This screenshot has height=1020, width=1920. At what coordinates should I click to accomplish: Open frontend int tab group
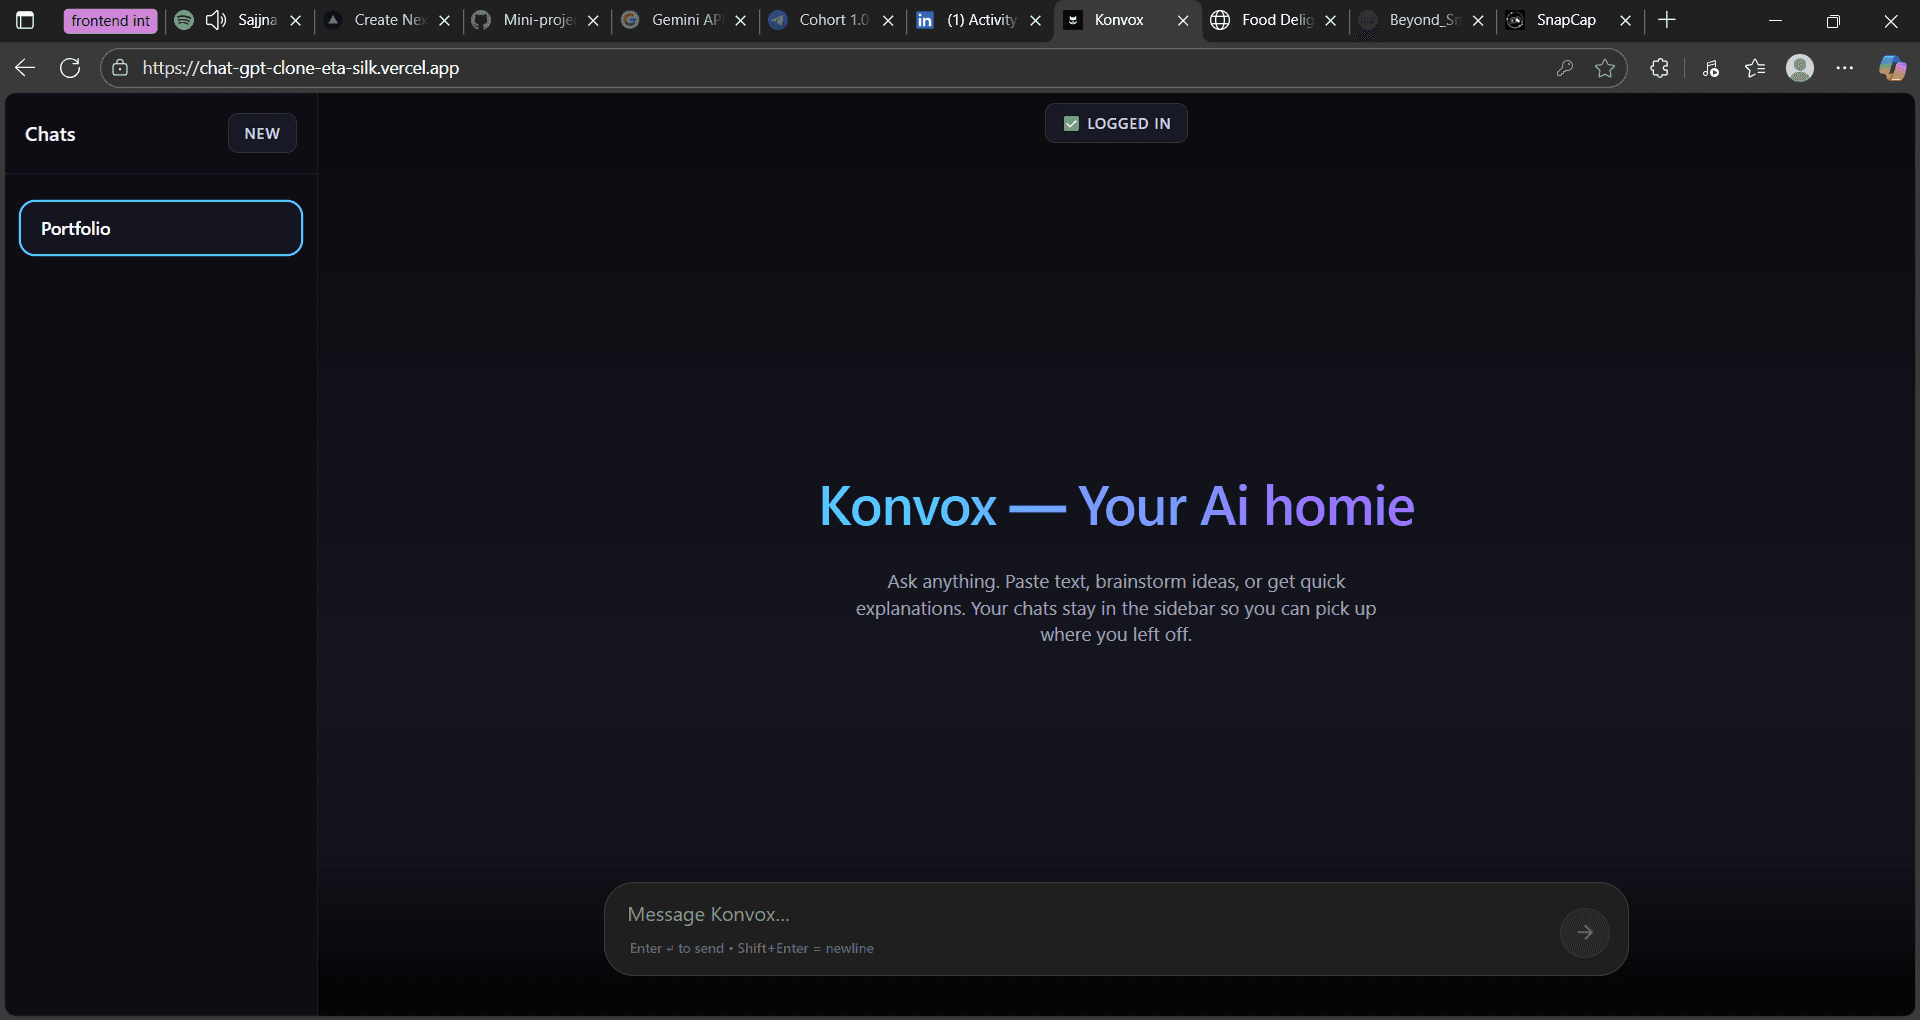pyautogui.click(x=110, y=20)
